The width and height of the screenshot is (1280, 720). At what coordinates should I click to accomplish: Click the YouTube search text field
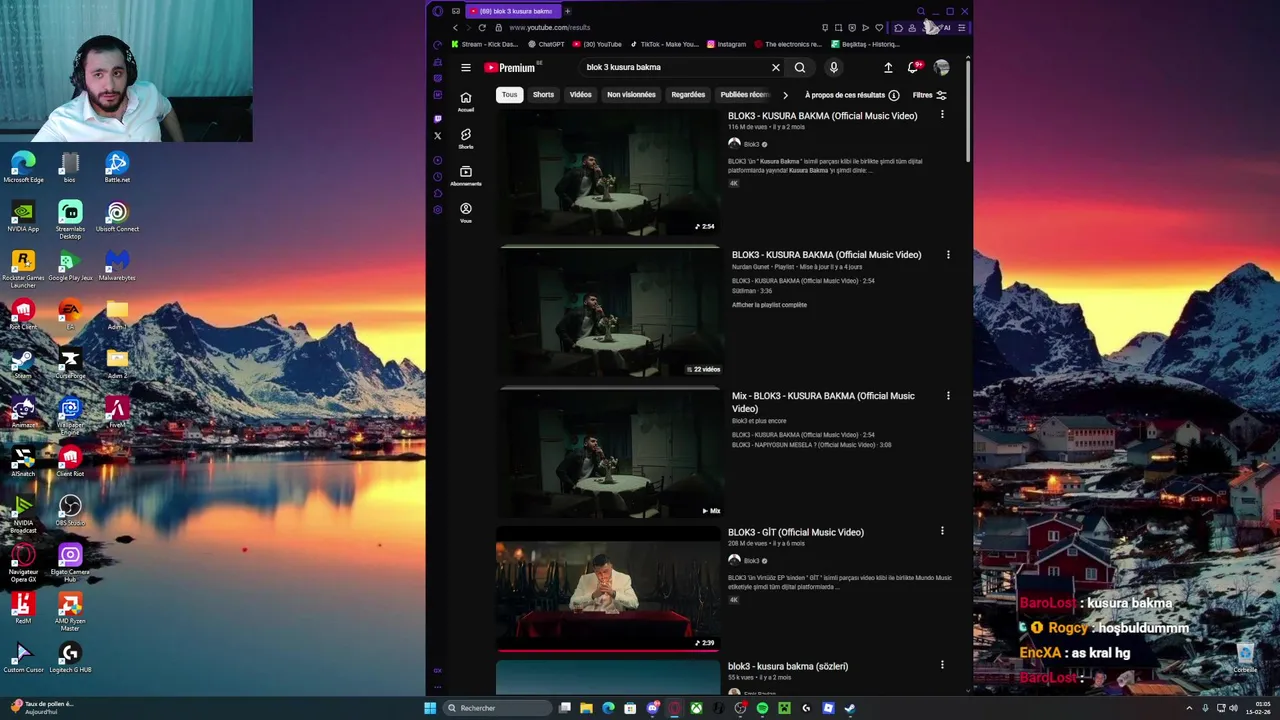pyautogui.click(x=676, y=68)
